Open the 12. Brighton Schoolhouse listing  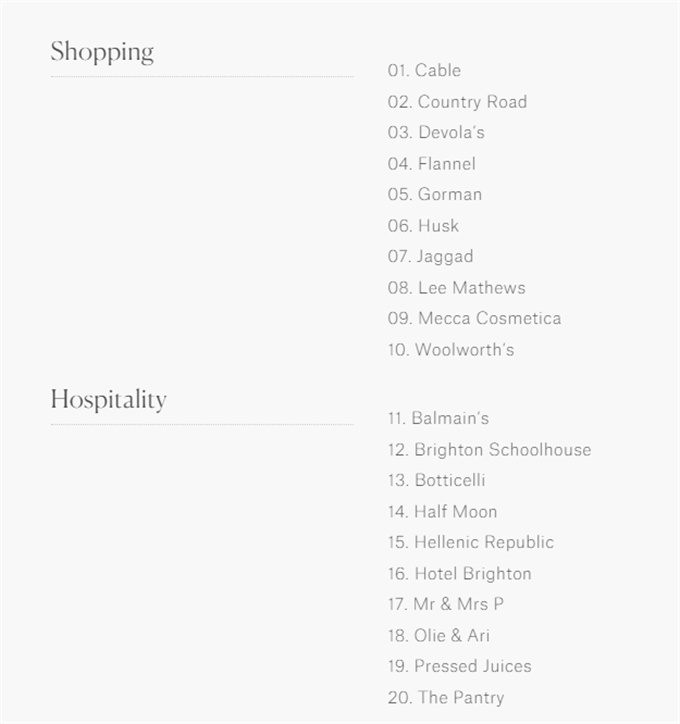(489, 450)
